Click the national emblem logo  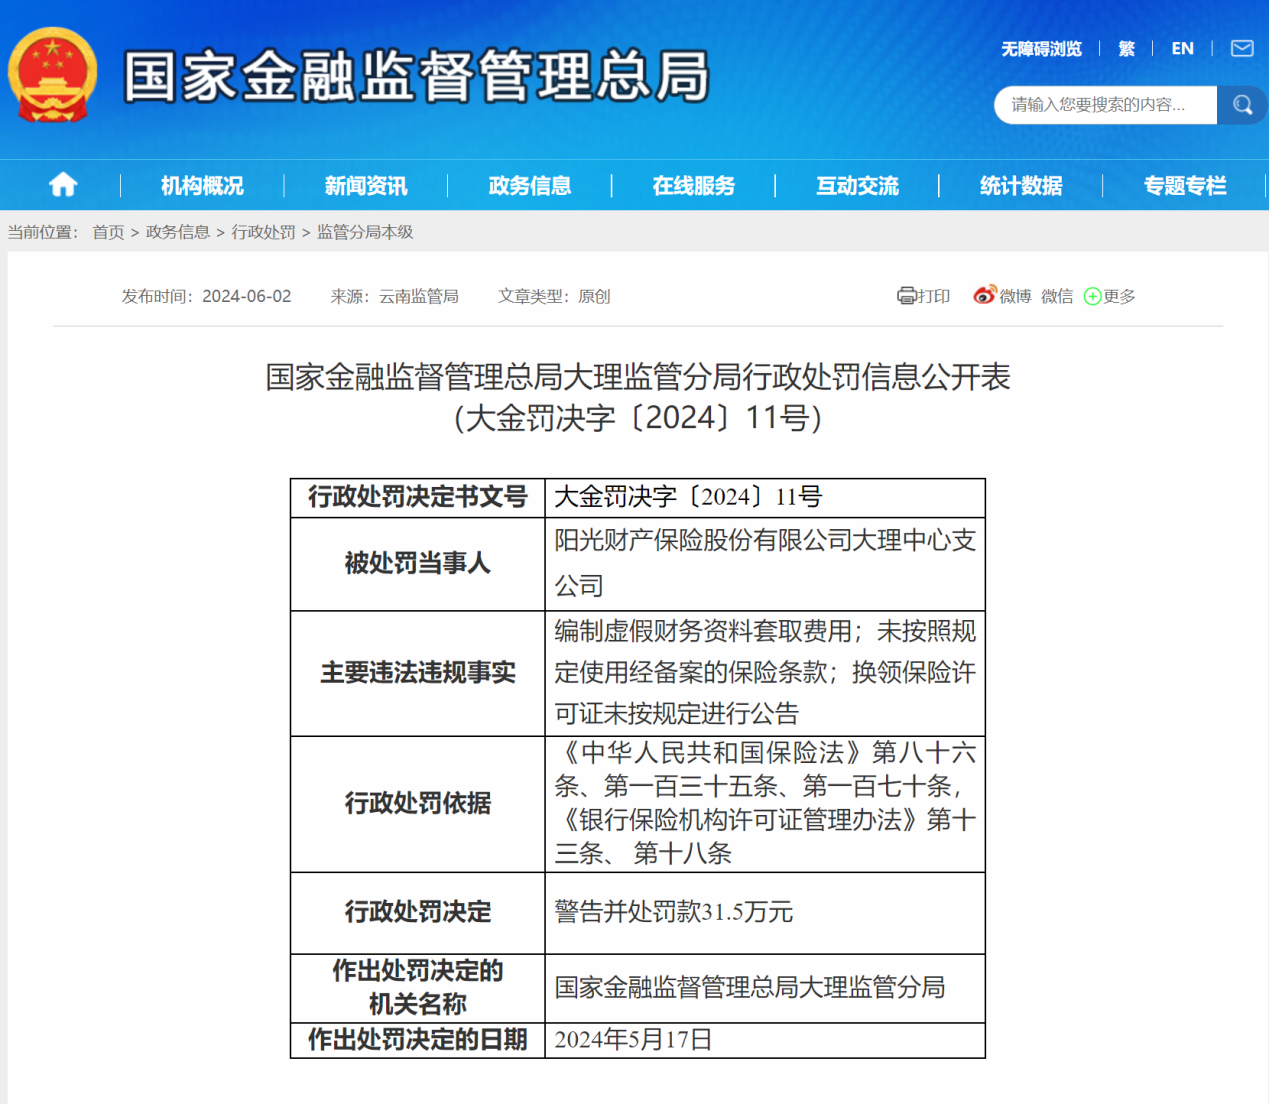pos(53,75)
